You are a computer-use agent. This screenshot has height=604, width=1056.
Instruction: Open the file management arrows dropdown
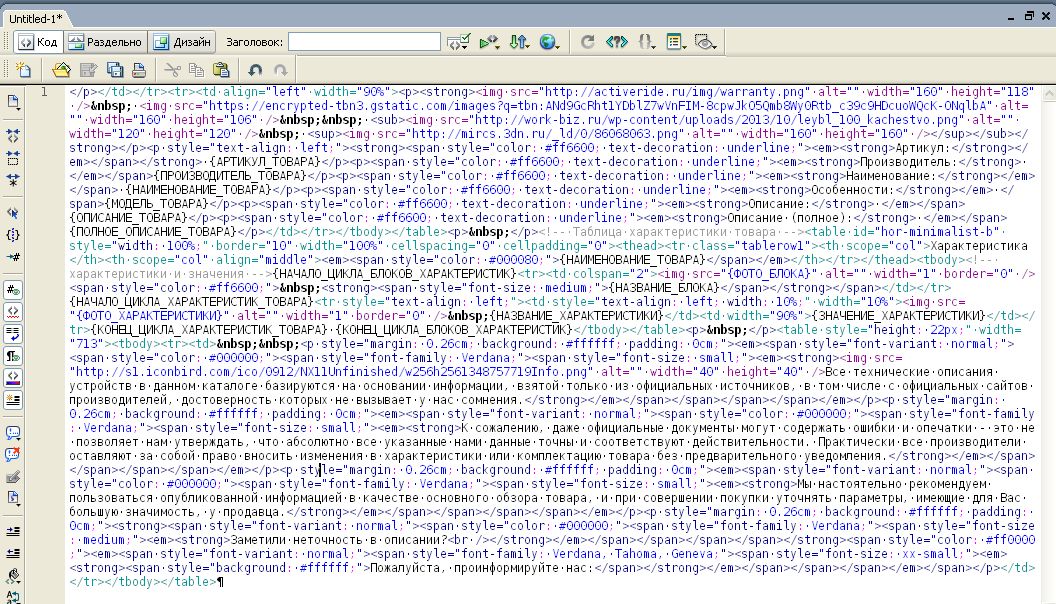click(x=519, y=42)
